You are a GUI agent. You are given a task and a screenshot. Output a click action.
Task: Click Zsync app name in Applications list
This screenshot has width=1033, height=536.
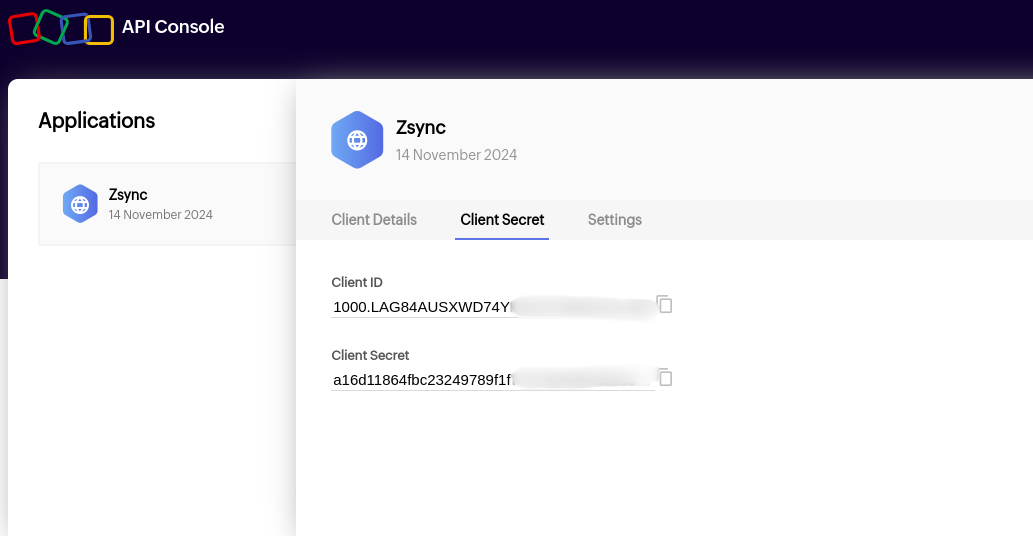pyautogui.click(x=128, y=195)
